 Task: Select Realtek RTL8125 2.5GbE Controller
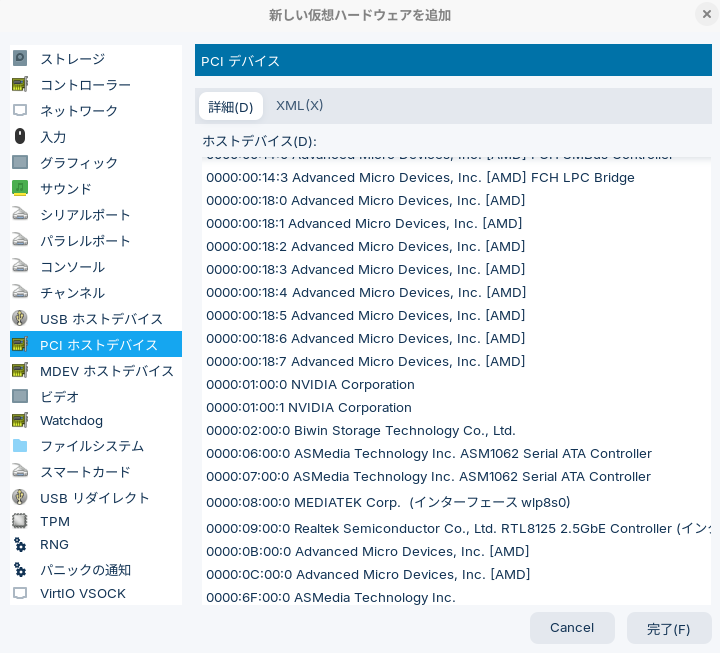tap(456, 528)
